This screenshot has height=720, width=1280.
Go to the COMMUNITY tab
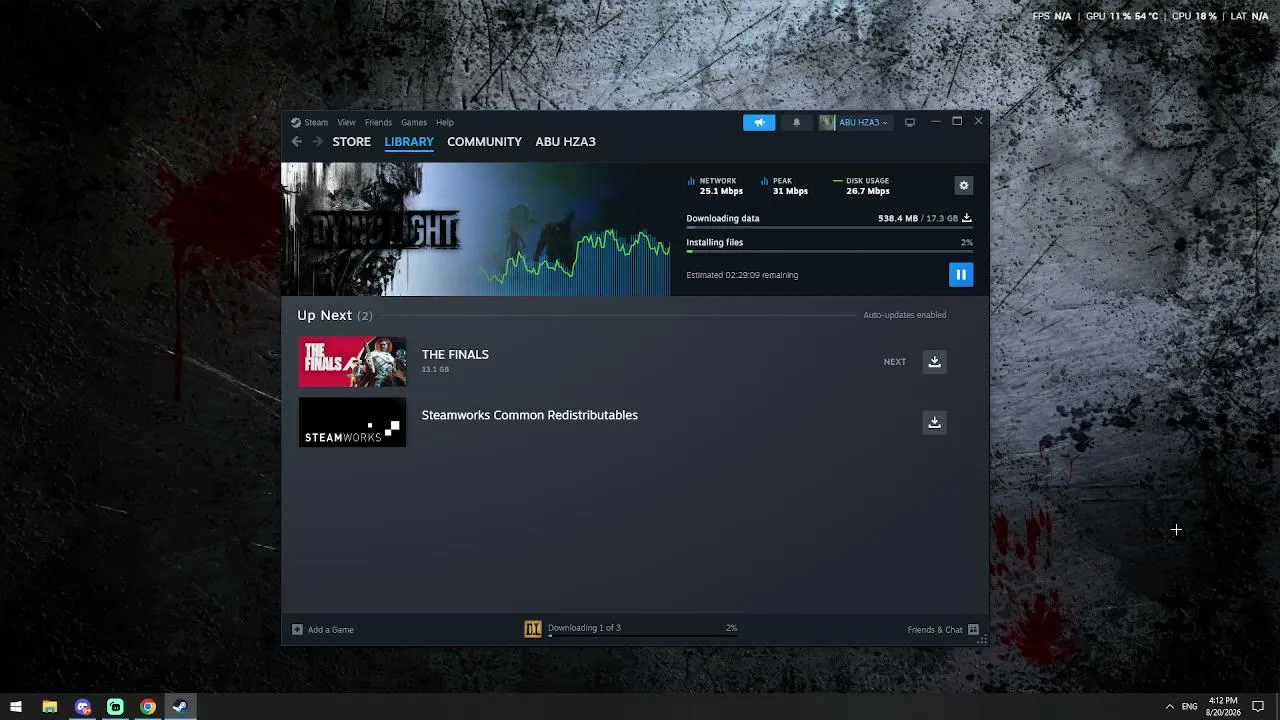(x=485, y=142)
